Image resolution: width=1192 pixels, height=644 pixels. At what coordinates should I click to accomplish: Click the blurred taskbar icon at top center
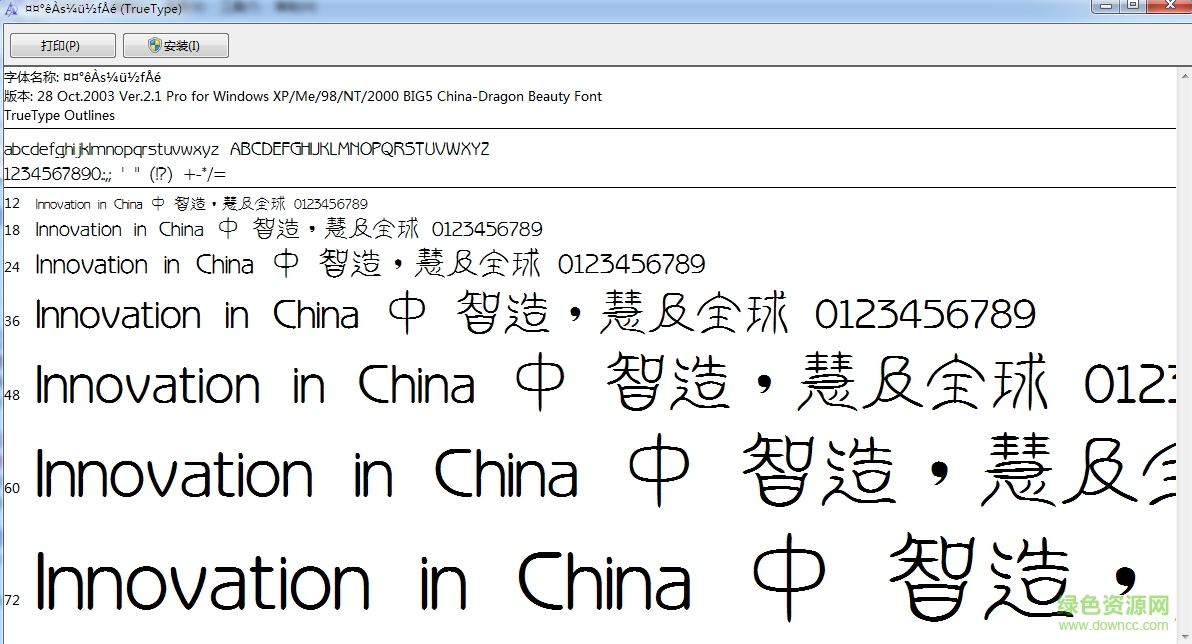tap(240, 5)
